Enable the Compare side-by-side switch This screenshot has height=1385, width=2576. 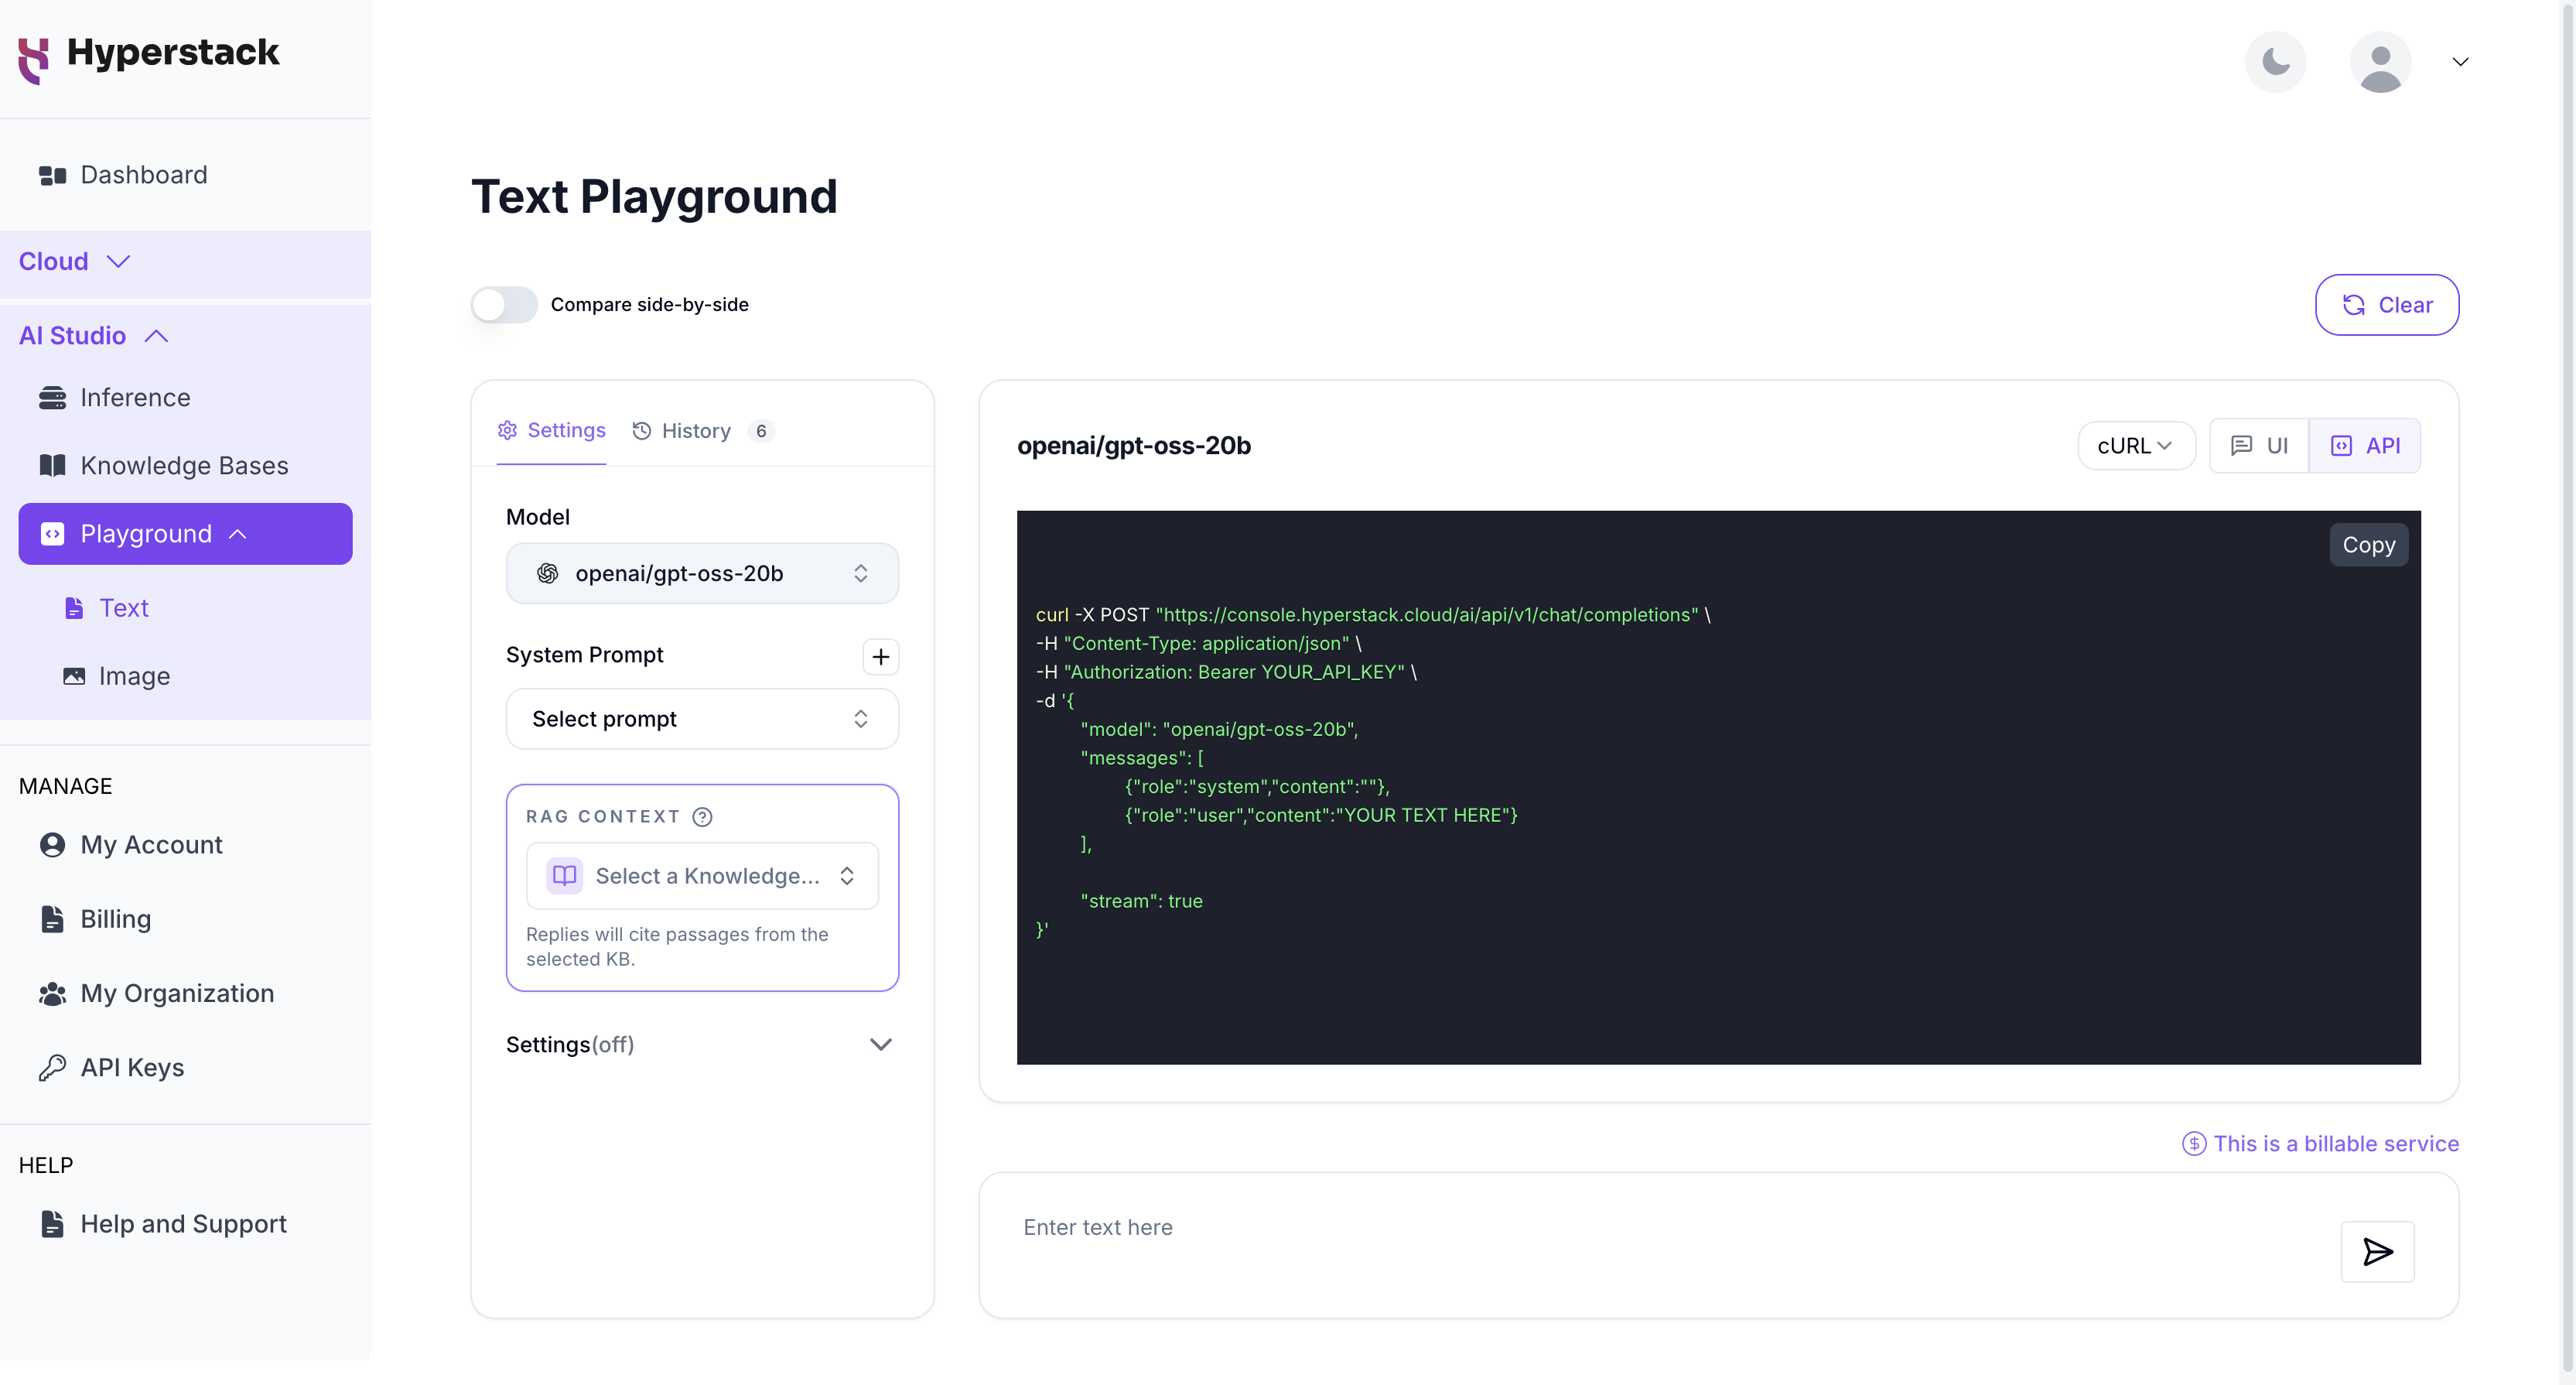504,304
